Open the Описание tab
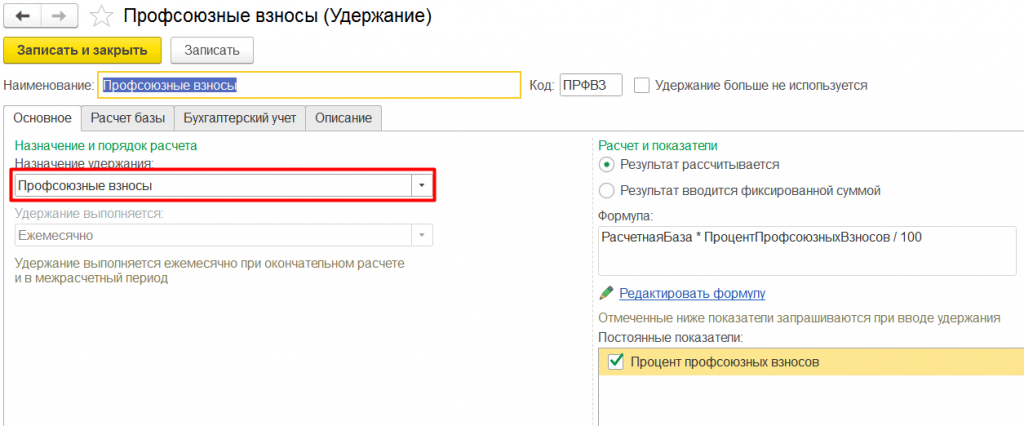This screenshot has width=1024, height=426. coord(344,118)
